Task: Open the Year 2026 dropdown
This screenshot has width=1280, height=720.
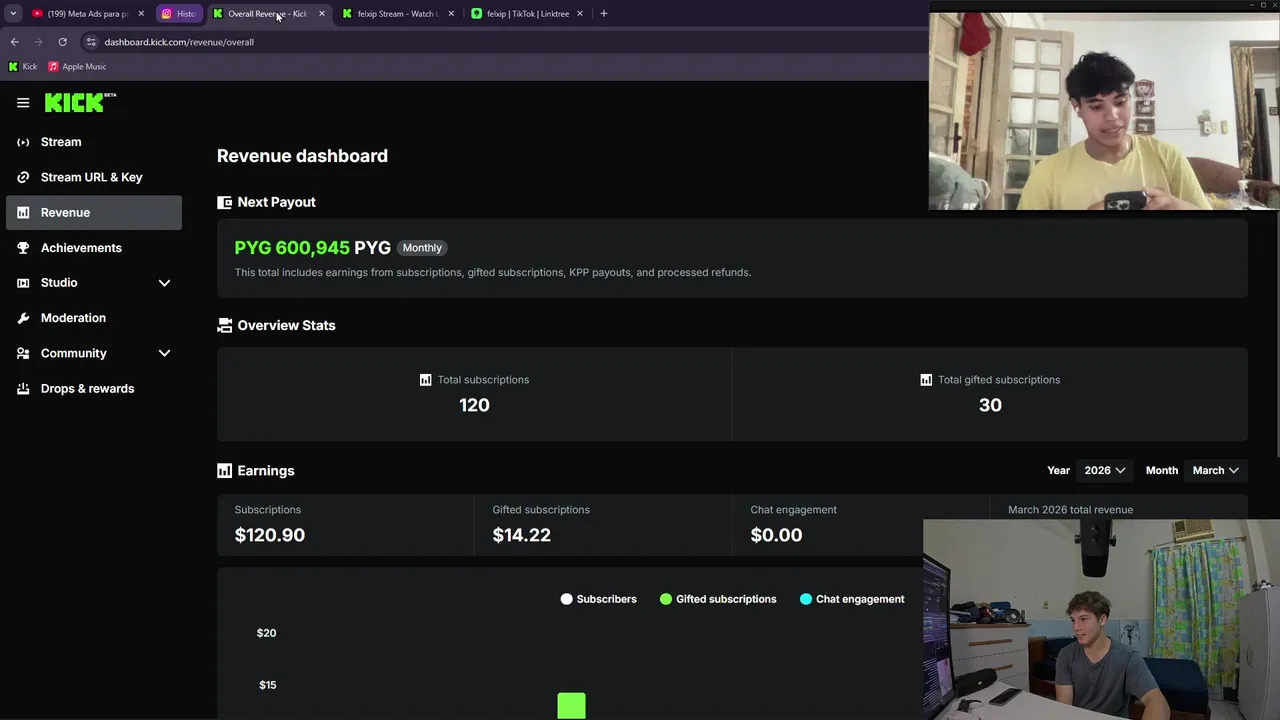Action: tap(1105, 470)
